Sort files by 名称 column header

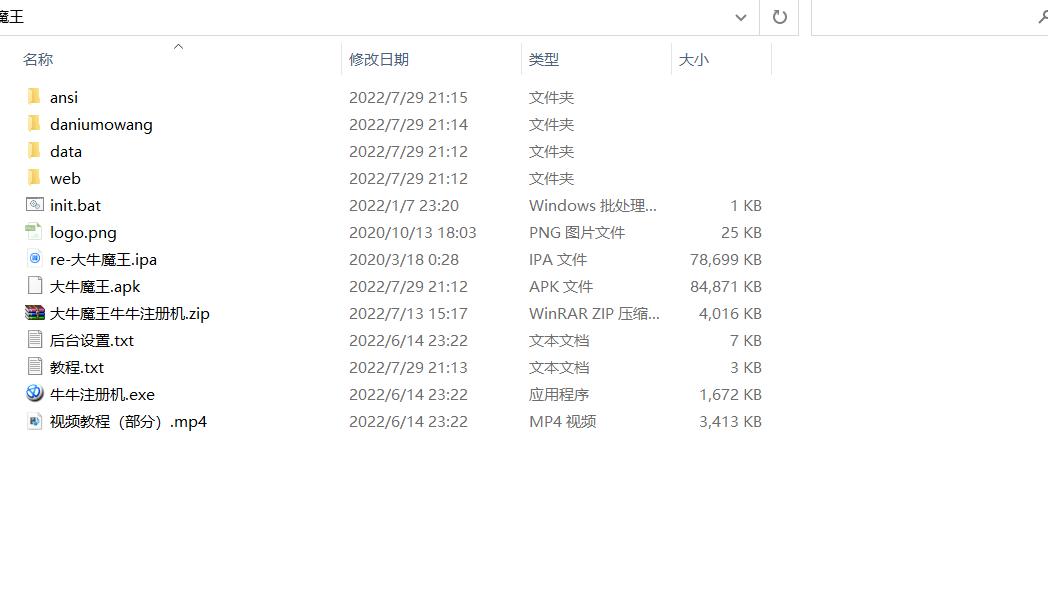click(38, 60)
